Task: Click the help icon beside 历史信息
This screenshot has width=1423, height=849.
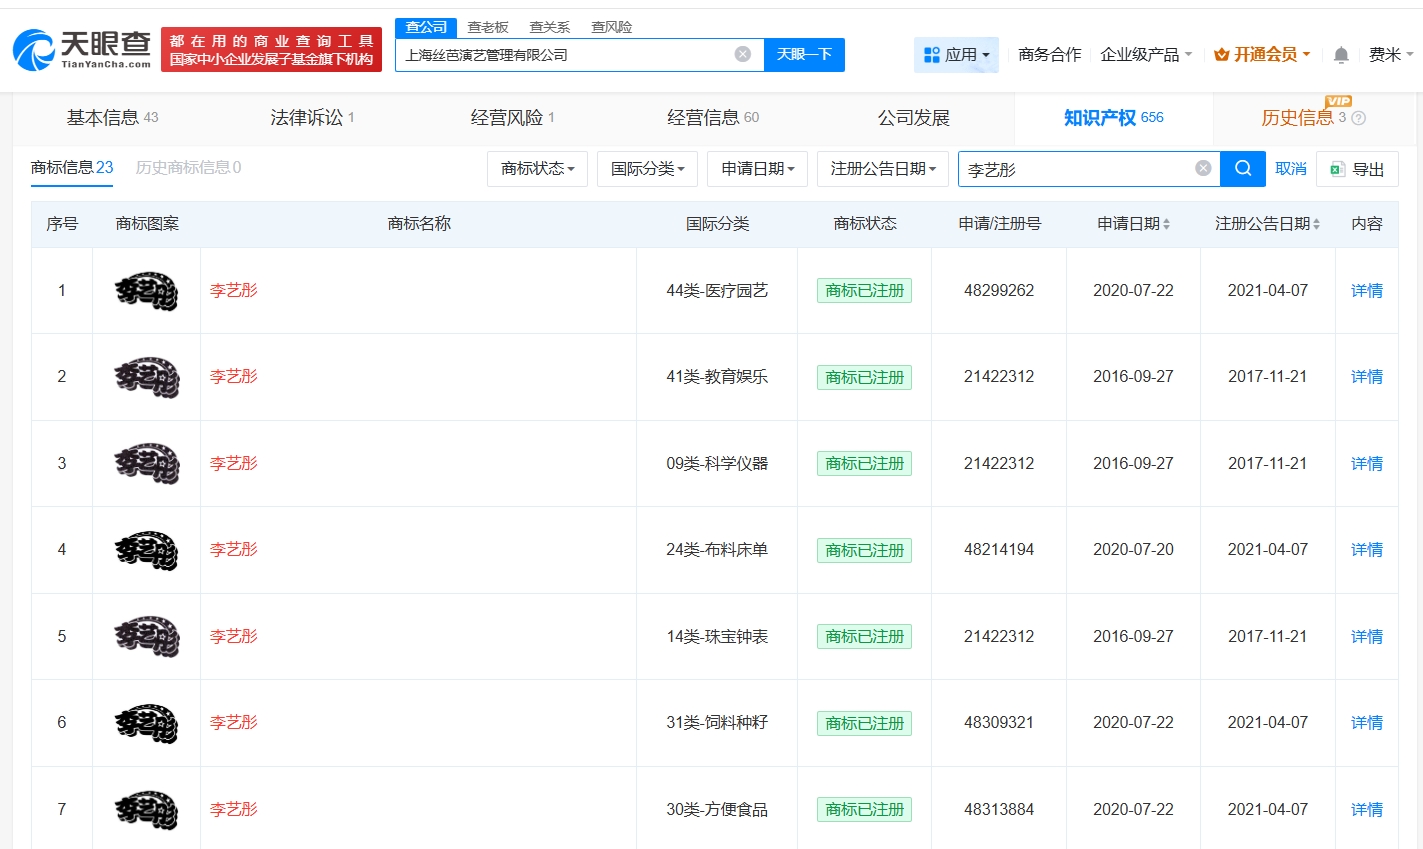Action: 1358,118
